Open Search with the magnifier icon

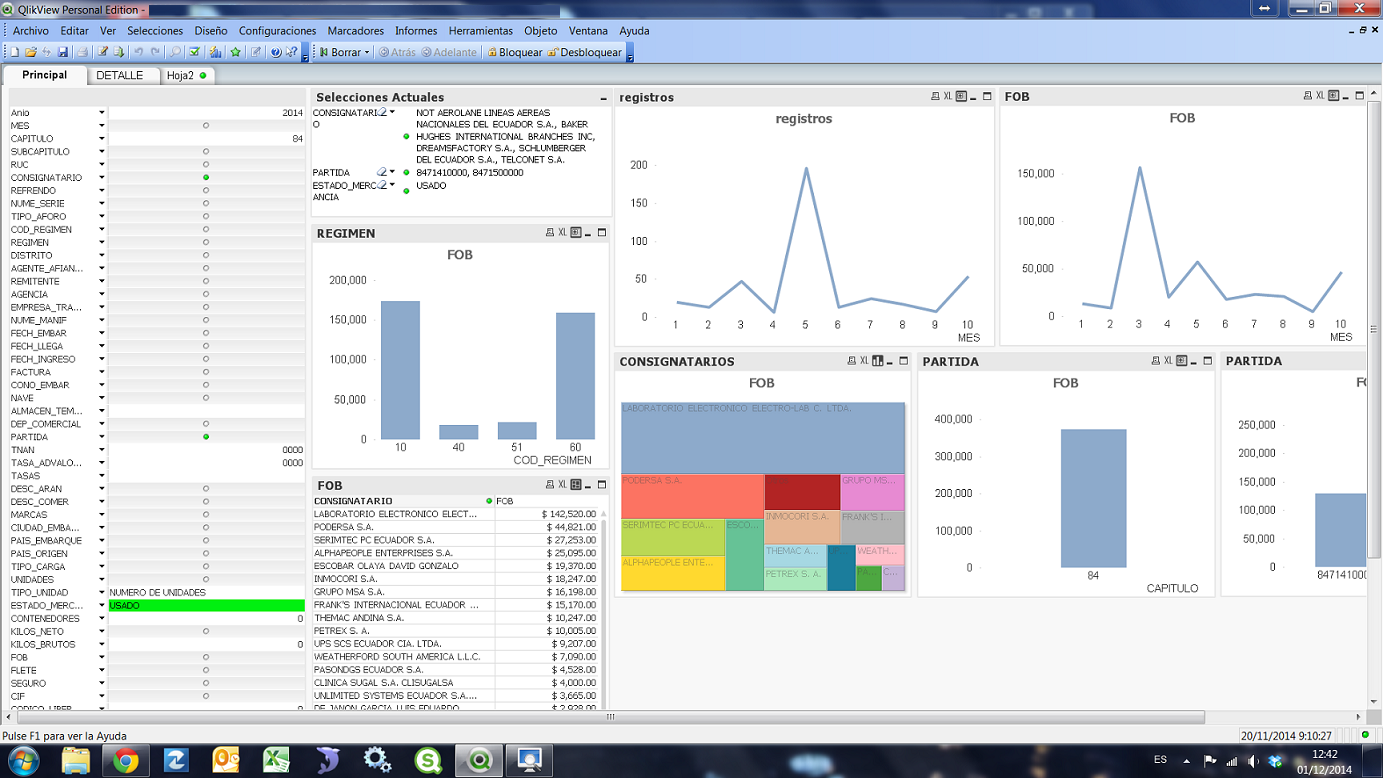click(x=175, y=52)
